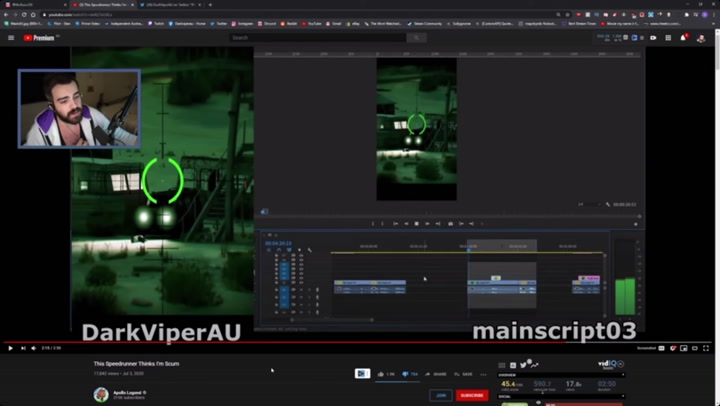Go back with the browser back arrow
Viewport: 720px width, 406px height.
click(6, 15)
